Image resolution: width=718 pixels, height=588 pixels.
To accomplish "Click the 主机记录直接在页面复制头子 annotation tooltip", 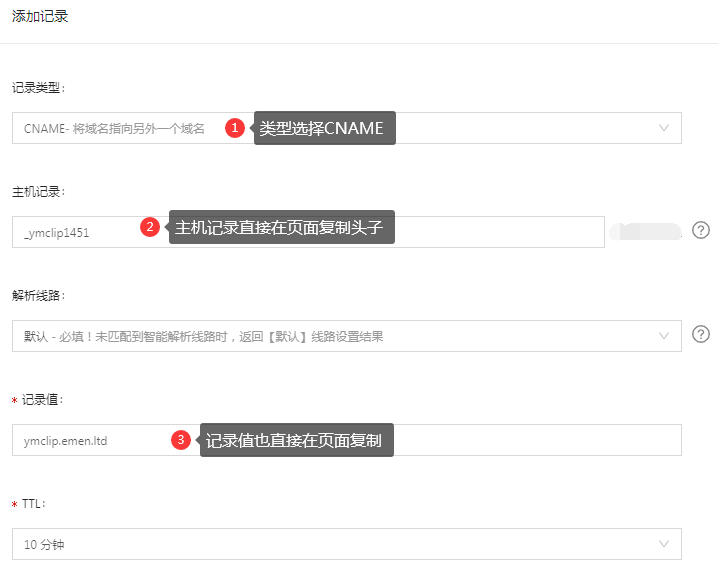I will 281,227.
